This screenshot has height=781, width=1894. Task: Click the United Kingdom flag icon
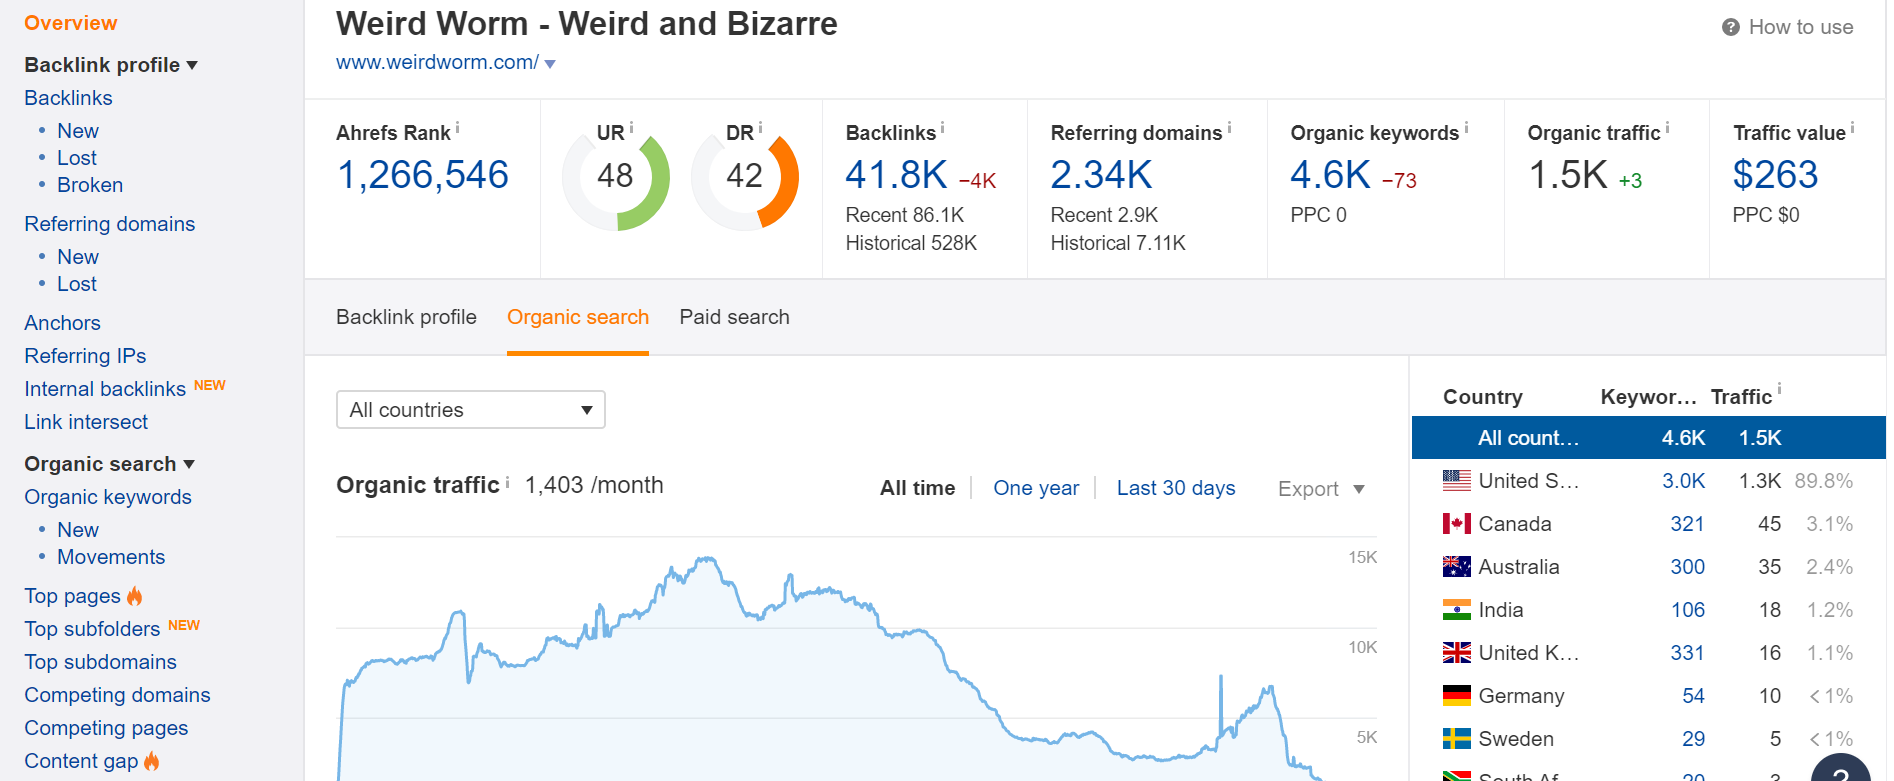tap(1456, 653)
